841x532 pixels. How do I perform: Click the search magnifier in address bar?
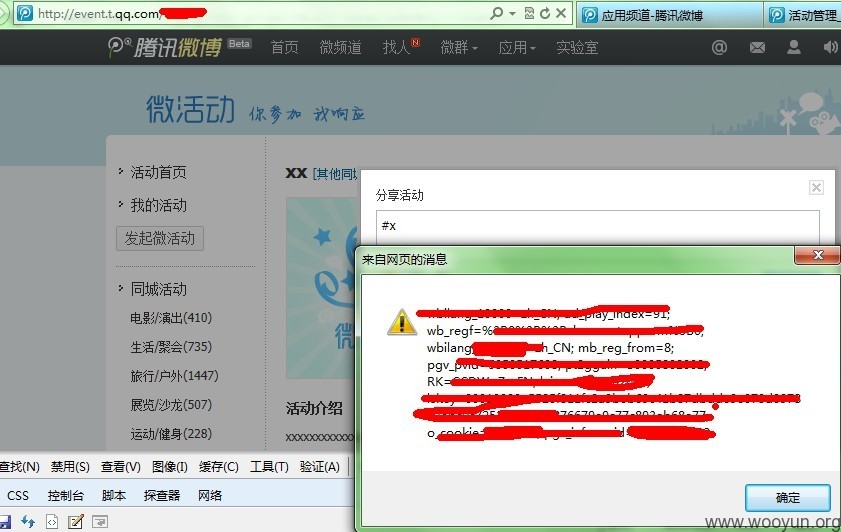[x=497, y=13]
